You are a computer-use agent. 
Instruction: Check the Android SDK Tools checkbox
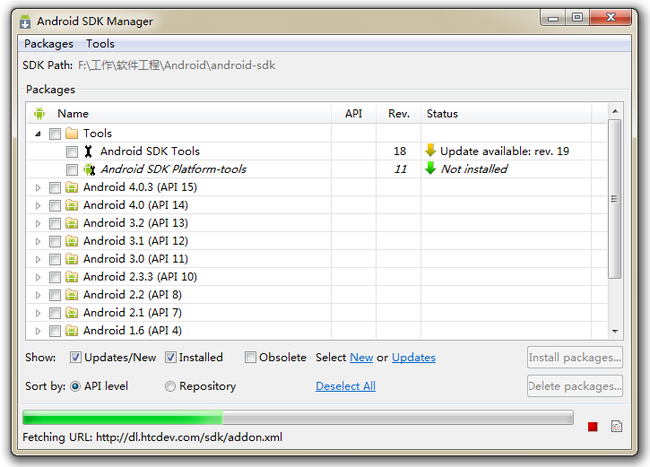pyautogui.click(x=72, y=152)
